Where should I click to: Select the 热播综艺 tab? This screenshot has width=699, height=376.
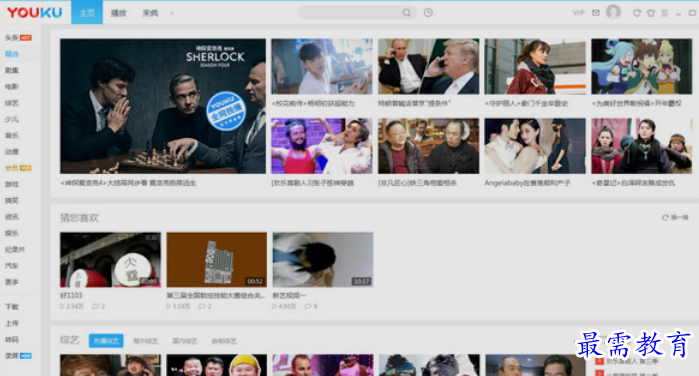[x=106, y=341]
